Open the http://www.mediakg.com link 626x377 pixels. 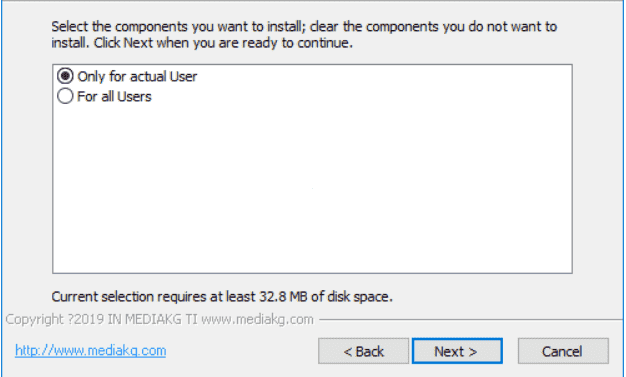point(91,350)
